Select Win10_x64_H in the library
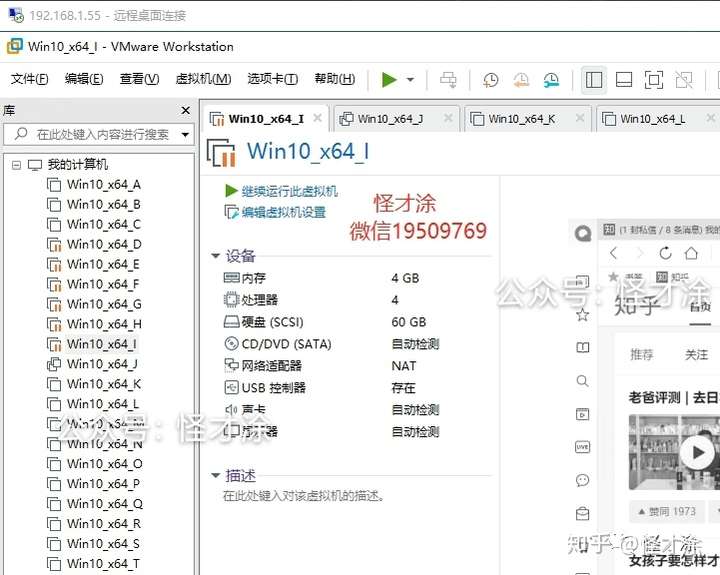 (104, 324)
